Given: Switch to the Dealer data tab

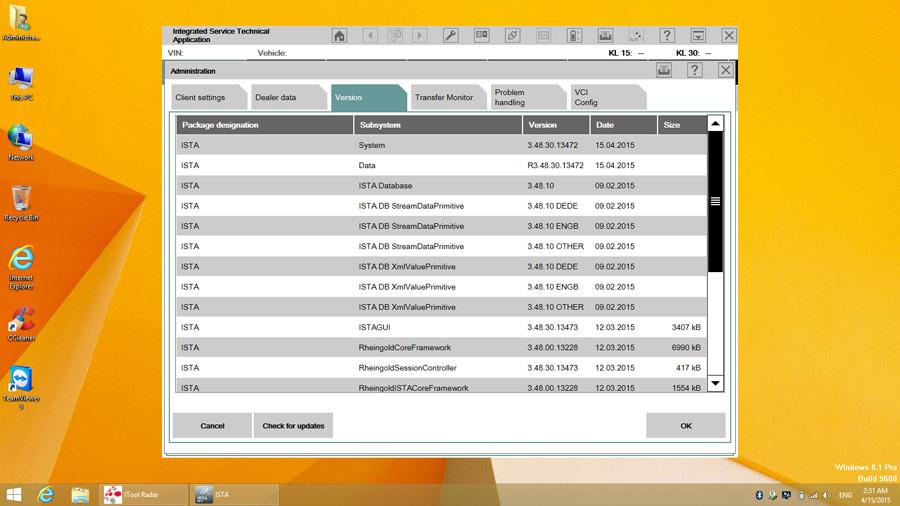Looking at the screenshot, I should tap(288, 98).
